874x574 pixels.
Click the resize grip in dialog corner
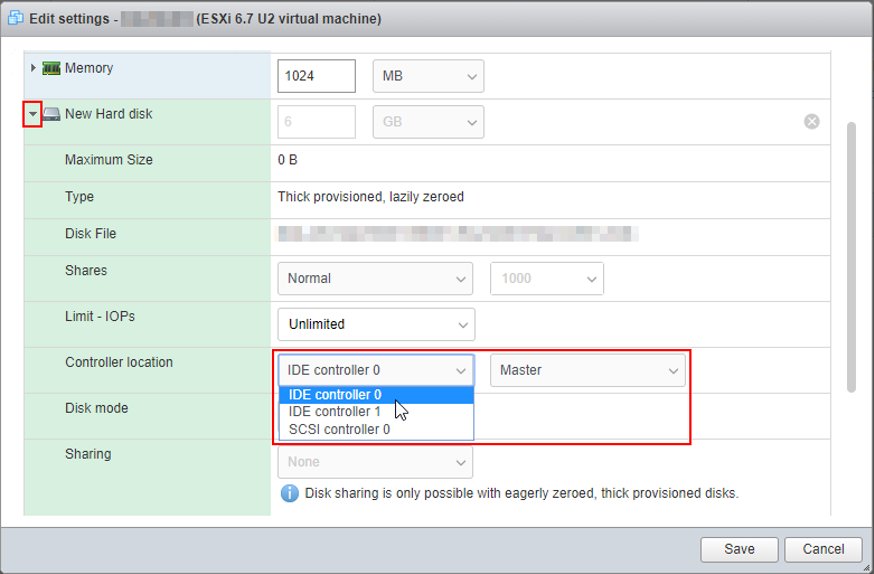coord(866,567)
